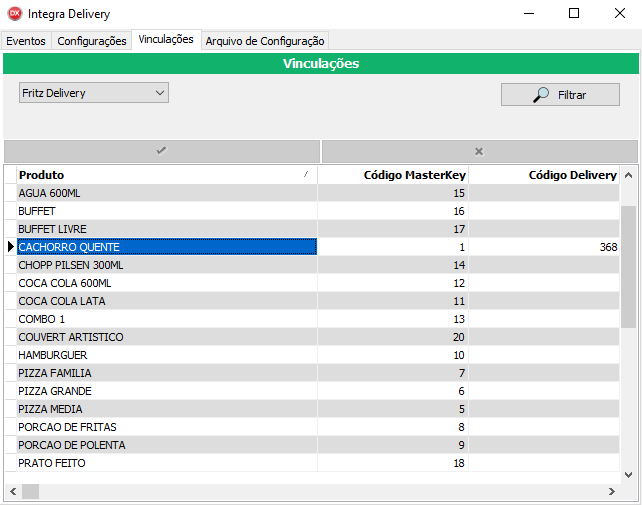
Task: Switch to the Eventos tab
Action: pos(26,41)
